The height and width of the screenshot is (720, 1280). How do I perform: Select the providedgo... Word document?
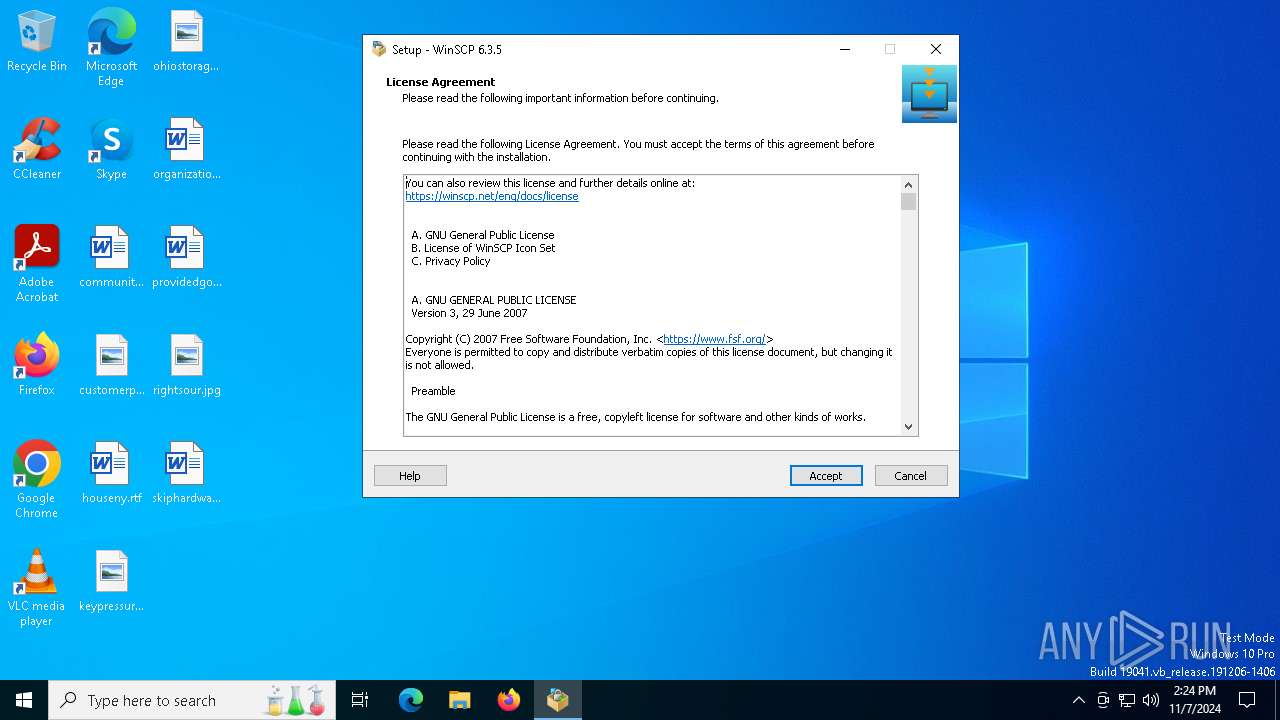186,258
